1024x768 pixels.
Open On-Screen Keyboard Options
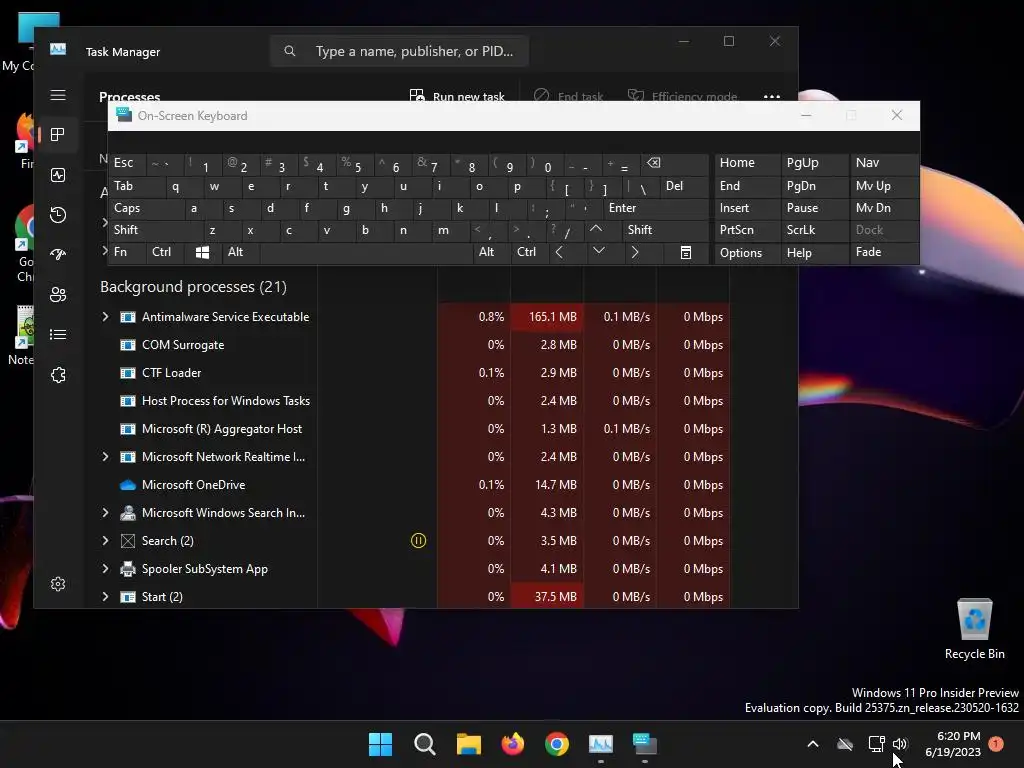(746, 253)
